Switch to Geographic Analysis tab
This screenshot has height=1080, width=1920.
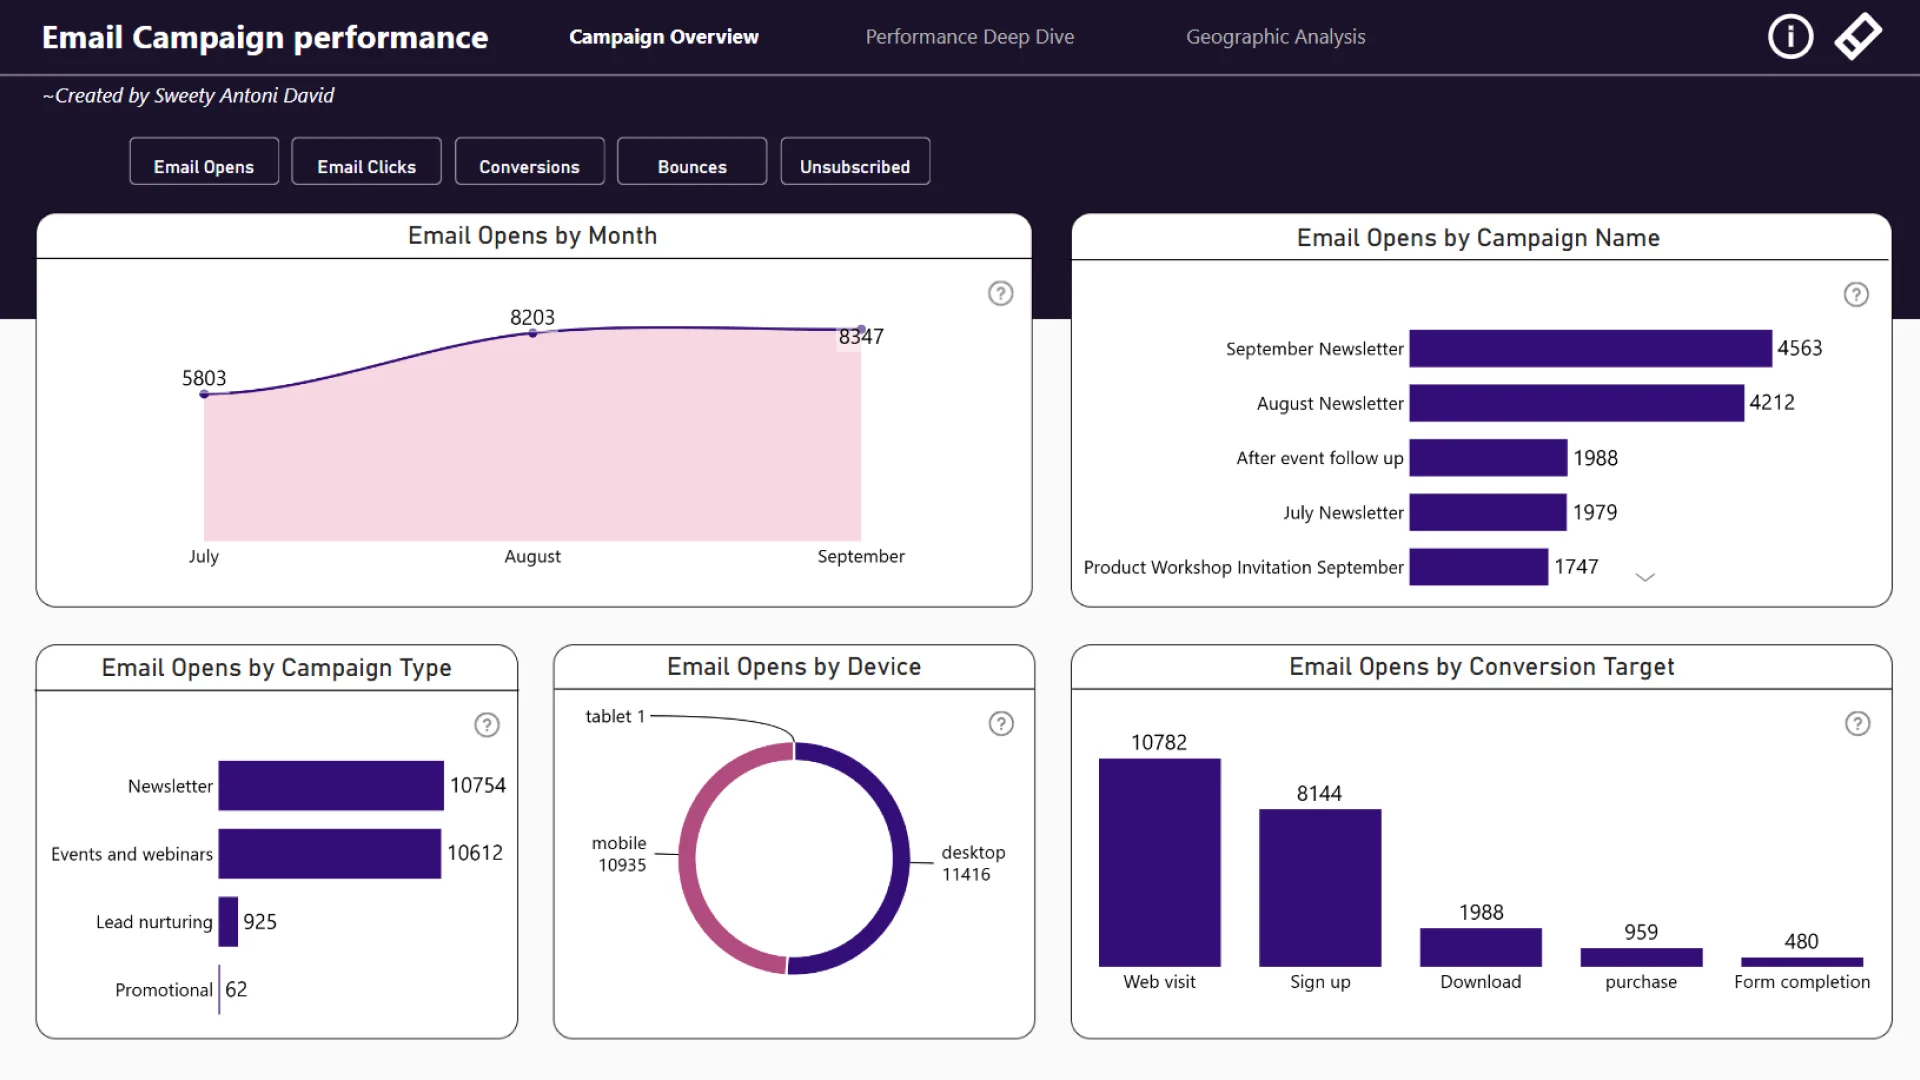[1276, 37]
